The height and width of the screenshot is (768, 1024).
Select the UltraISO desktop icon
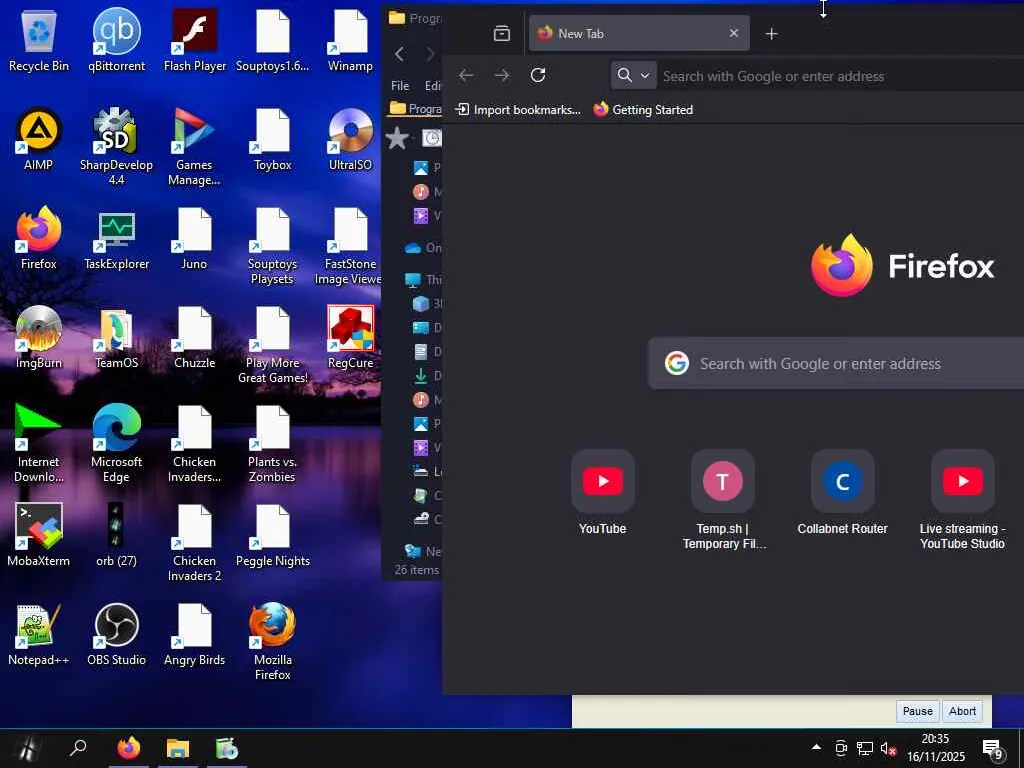[x=350, y=139]
